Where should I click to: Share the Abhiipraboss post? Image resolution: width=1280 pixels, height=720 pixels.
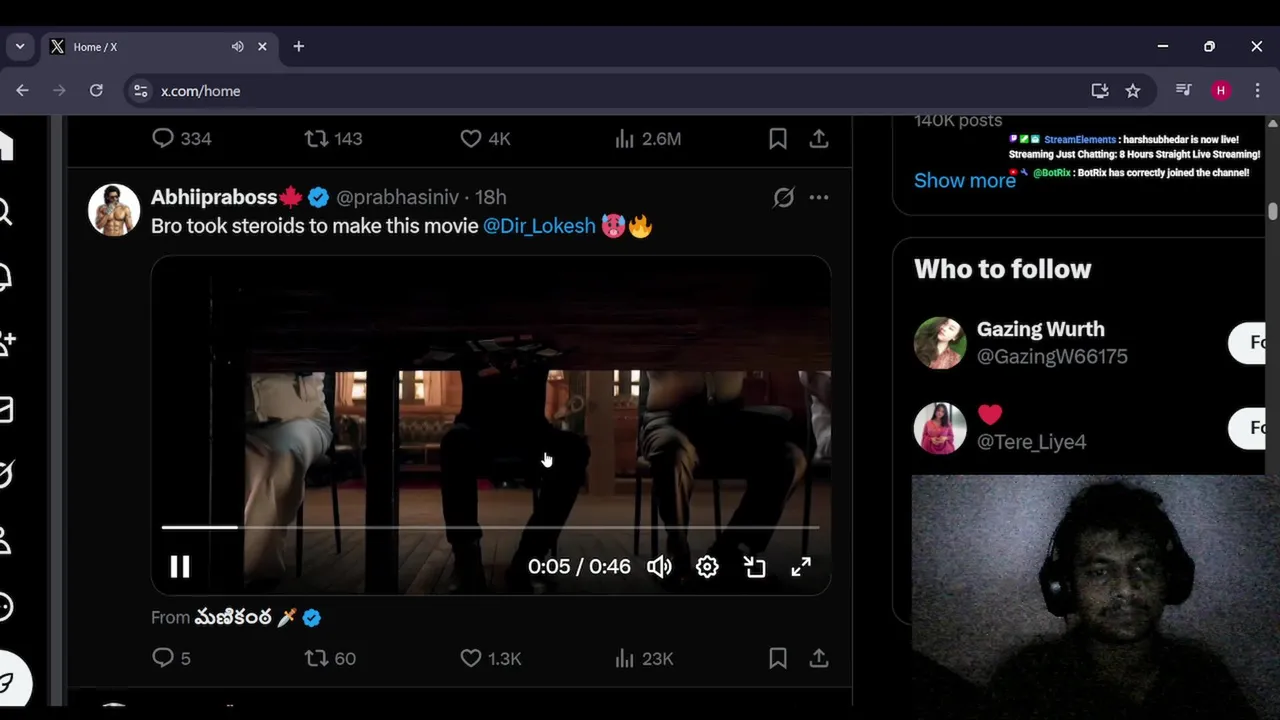click(819, 658)
